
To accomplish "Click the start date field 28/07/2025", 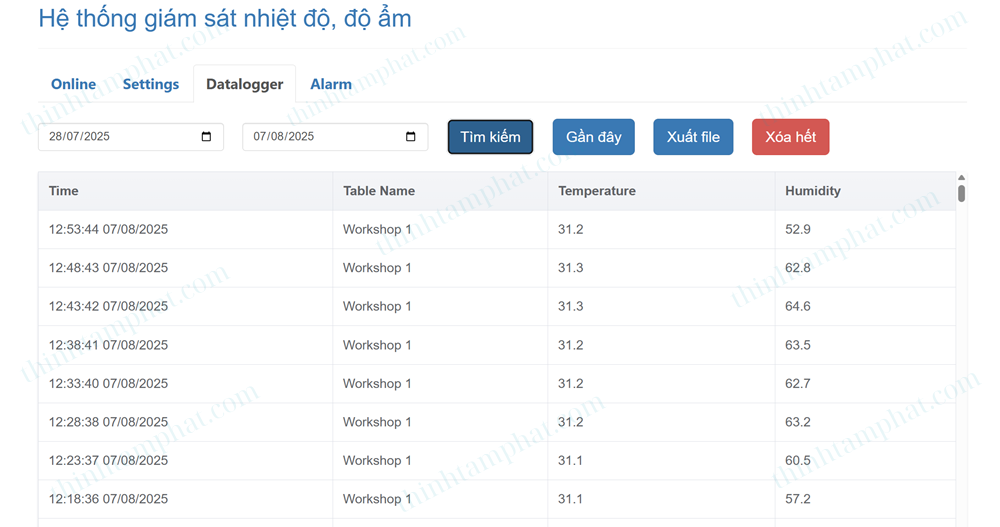I will [x=110, y=137].
